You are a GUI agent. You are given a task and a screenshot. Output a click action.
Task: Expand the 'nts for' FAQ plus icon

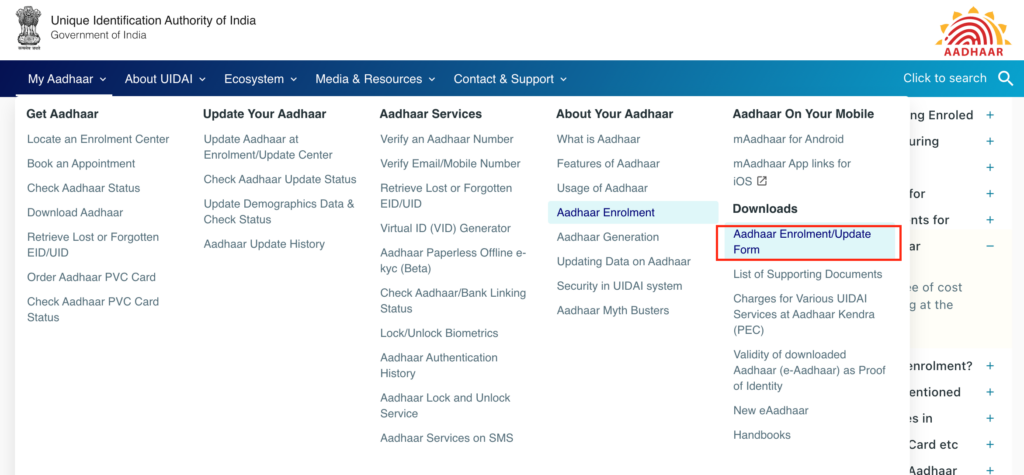(x=990, y=220)
